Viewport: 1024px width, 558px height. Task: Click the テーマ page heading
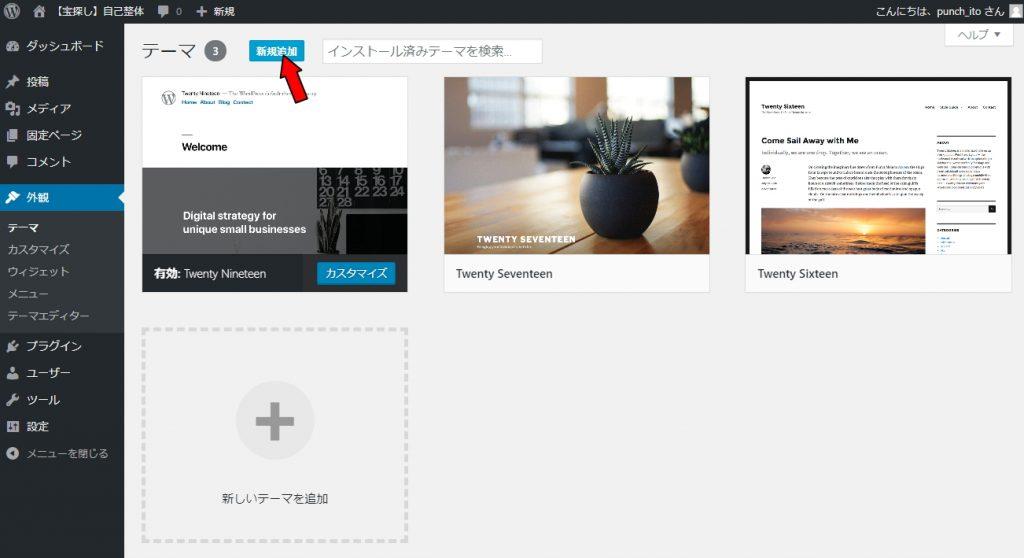(x=168, y=51)
